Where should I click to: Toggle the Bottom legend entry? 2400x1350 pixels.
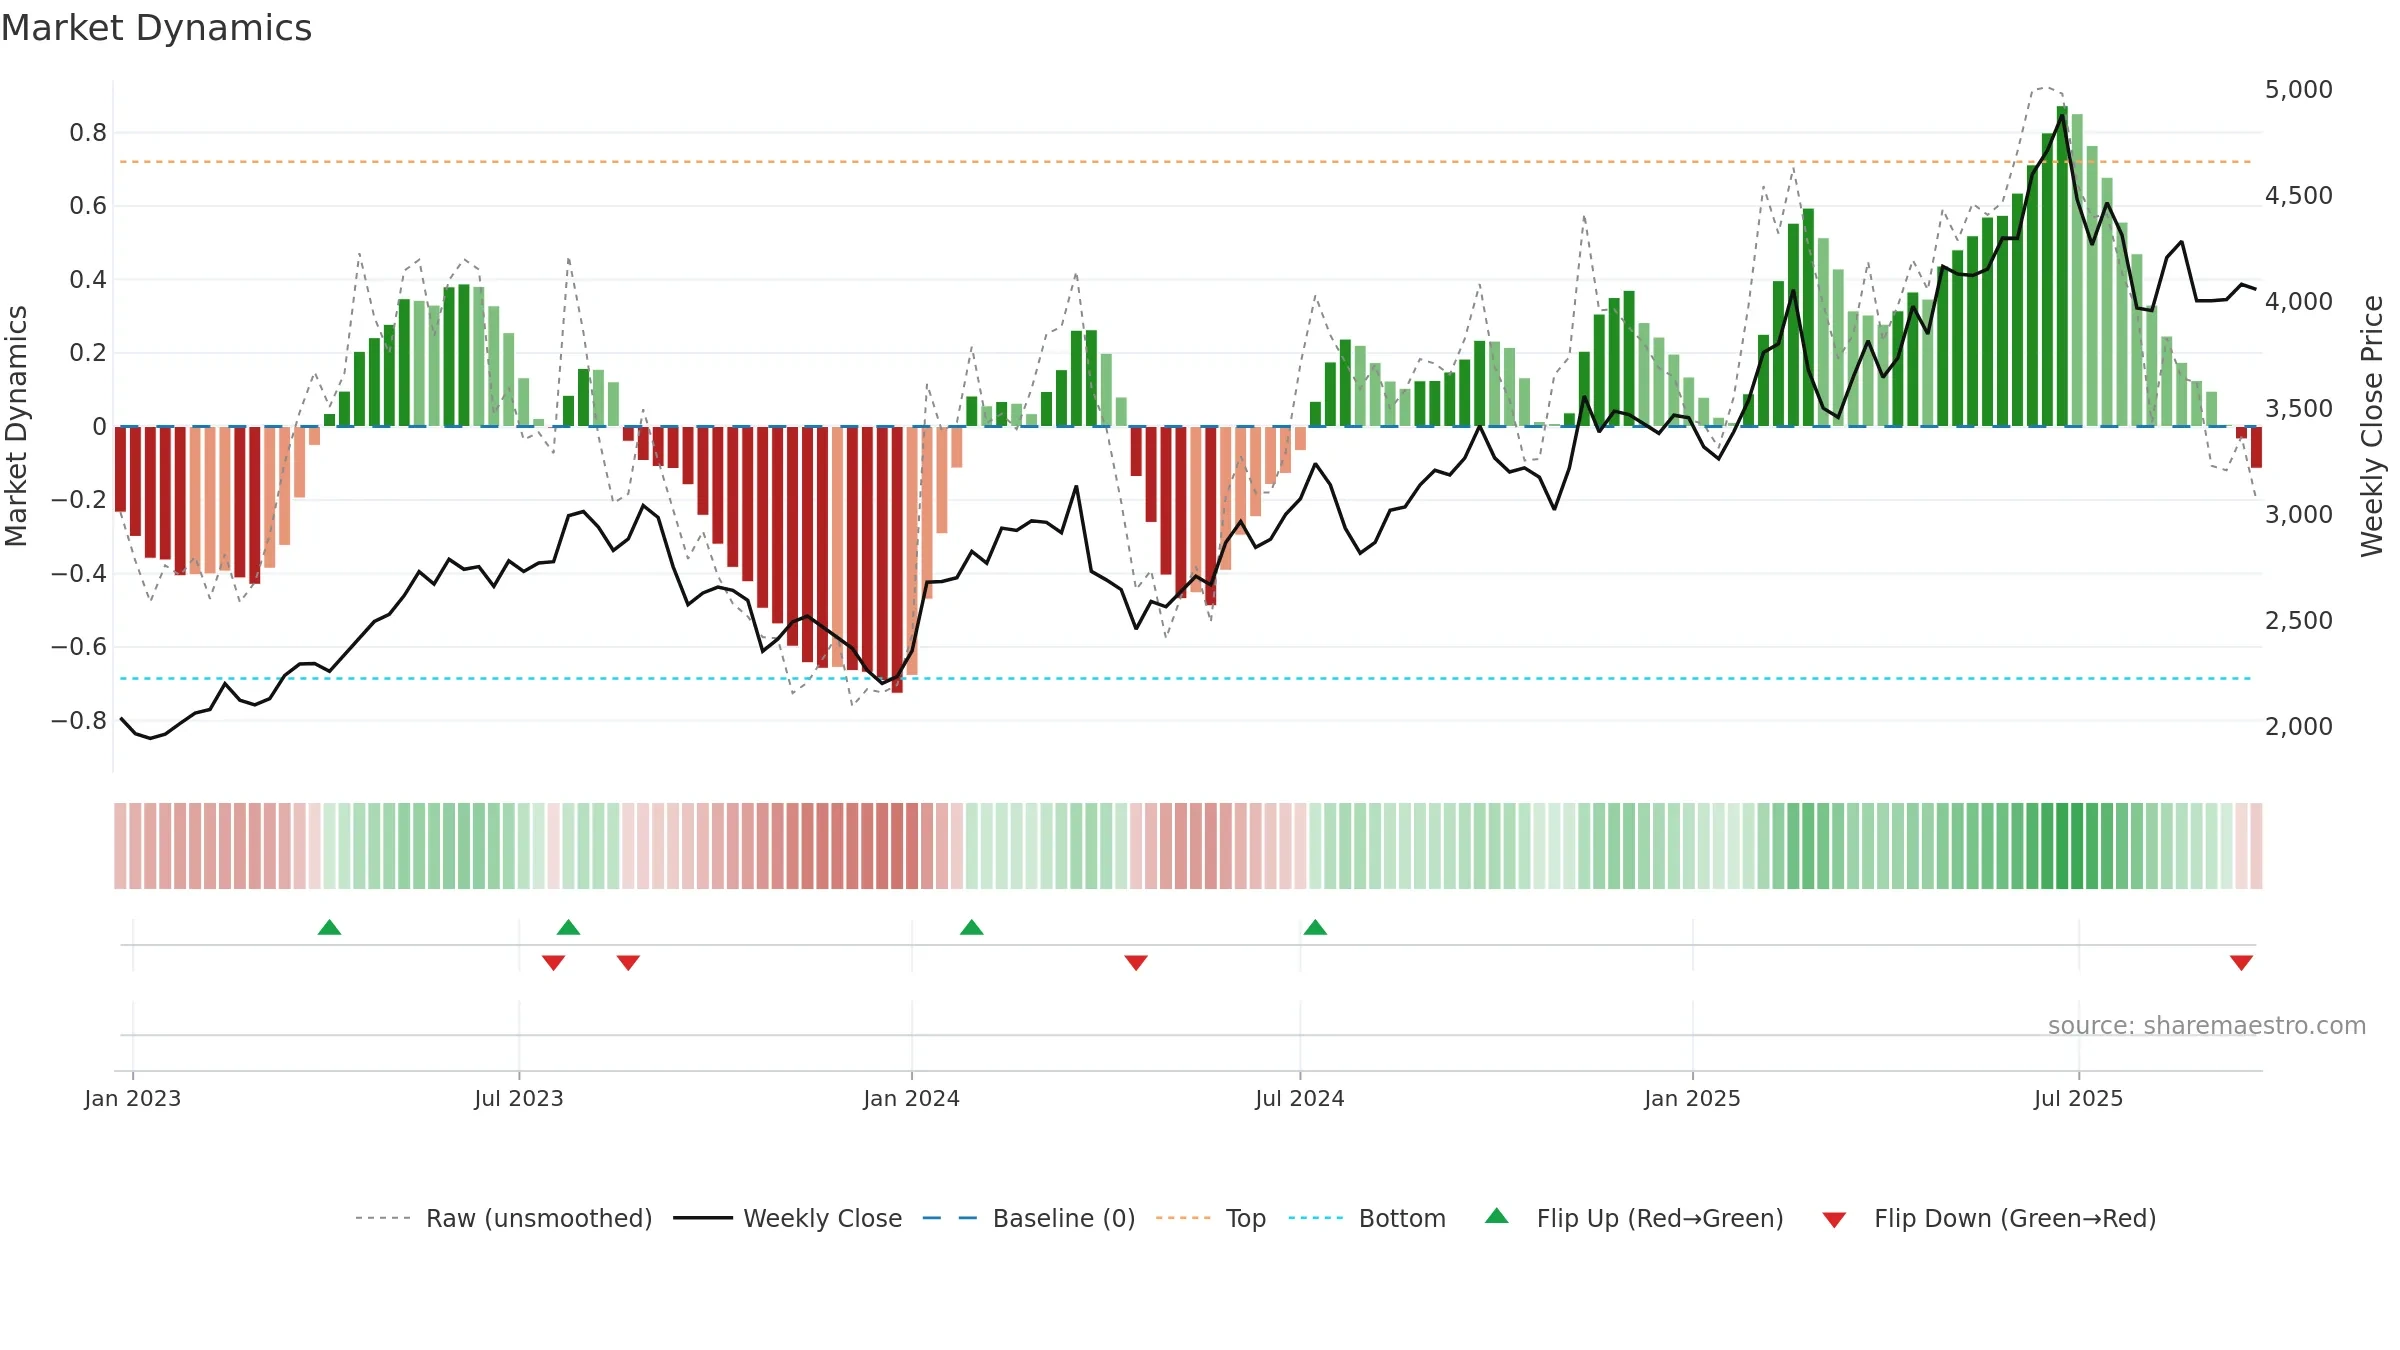1367,1218
